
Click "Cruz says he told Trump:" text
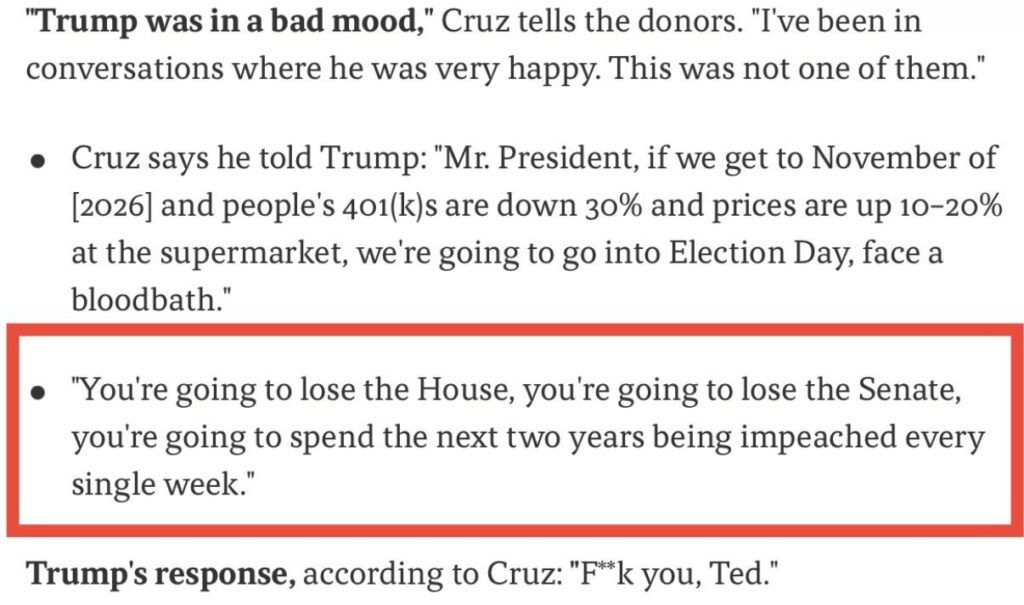(x=213, y=159)
